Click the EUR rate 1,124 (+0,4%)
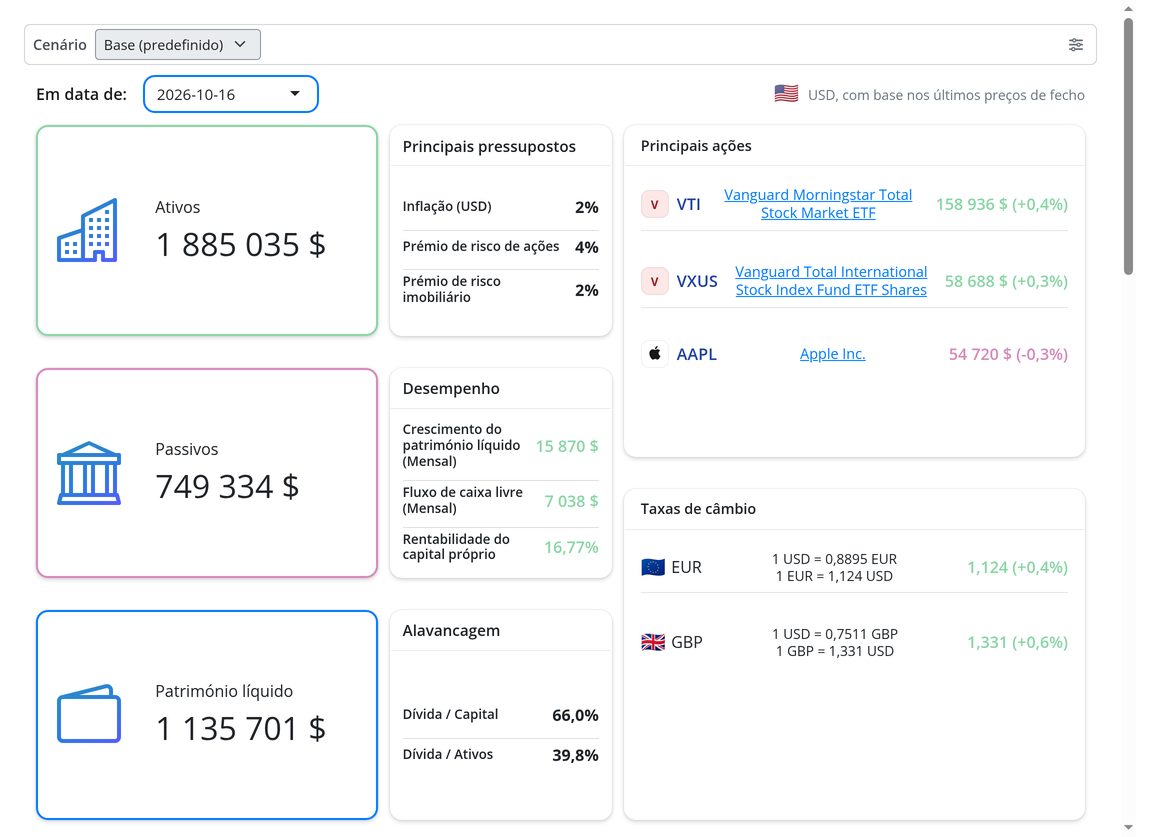Screen dimensions: 1160x837 pyautogui.click(x=1017, y=568)
